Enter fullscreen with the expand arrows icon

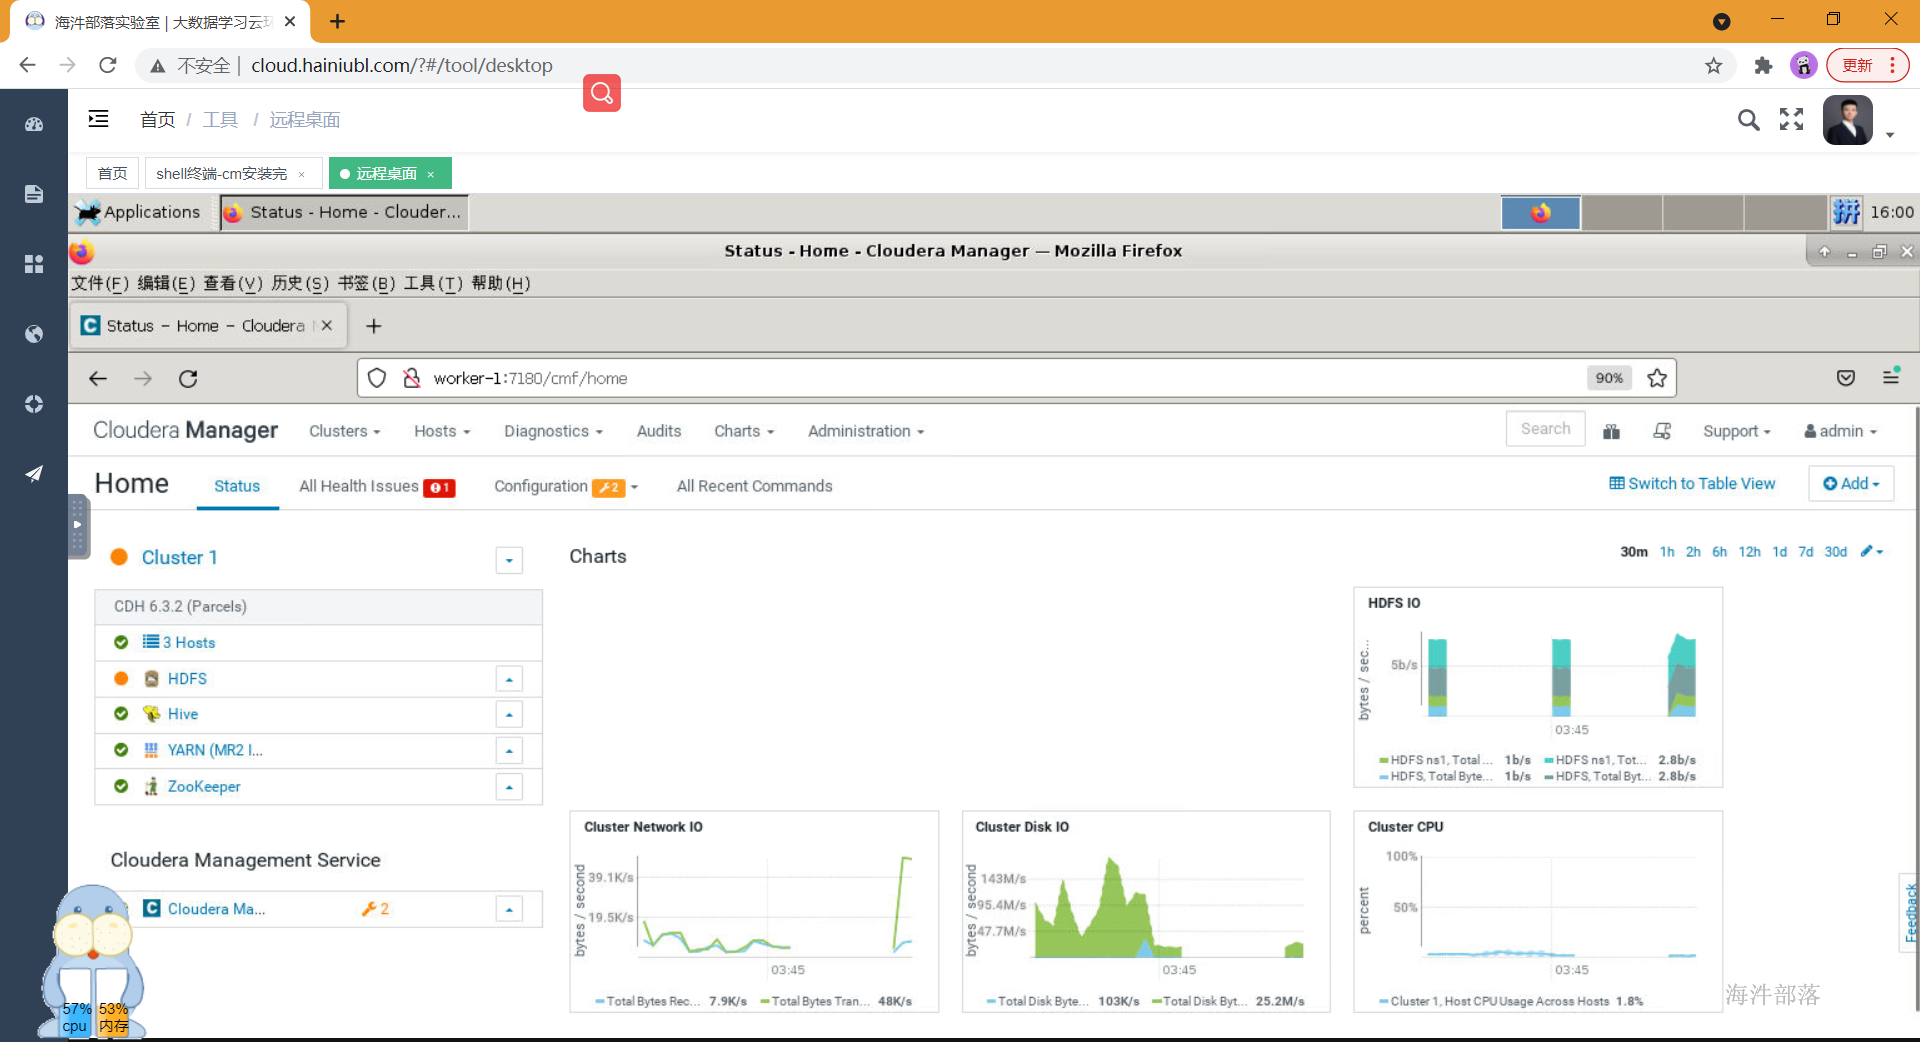click(x=1792, y=120)
